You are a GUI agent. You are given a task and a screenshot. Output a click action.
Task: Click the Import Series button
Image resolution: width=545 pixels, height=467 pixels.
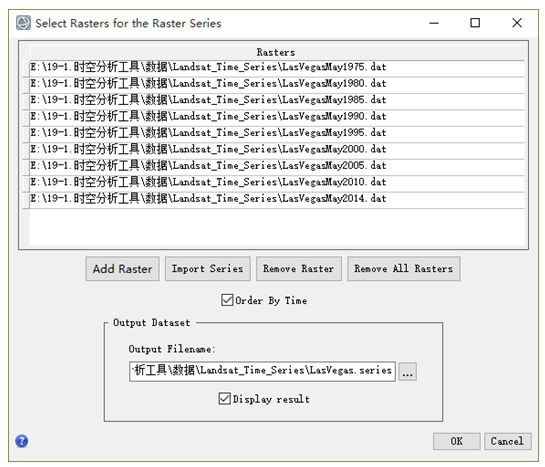208,269
